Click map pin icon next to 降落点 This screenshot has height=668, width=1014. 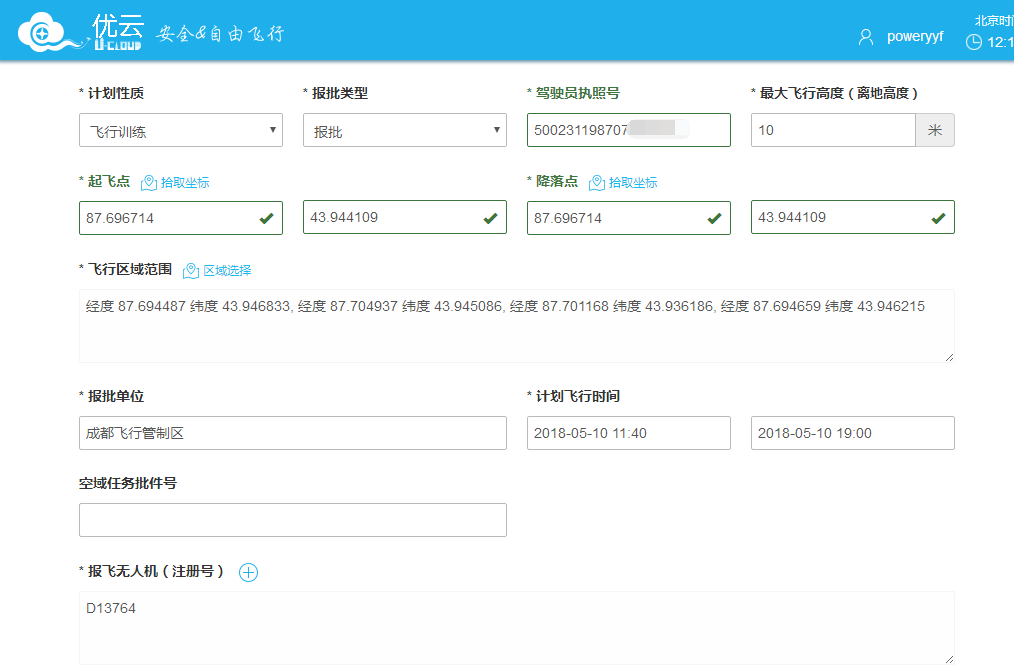click(x=597, y=183)
